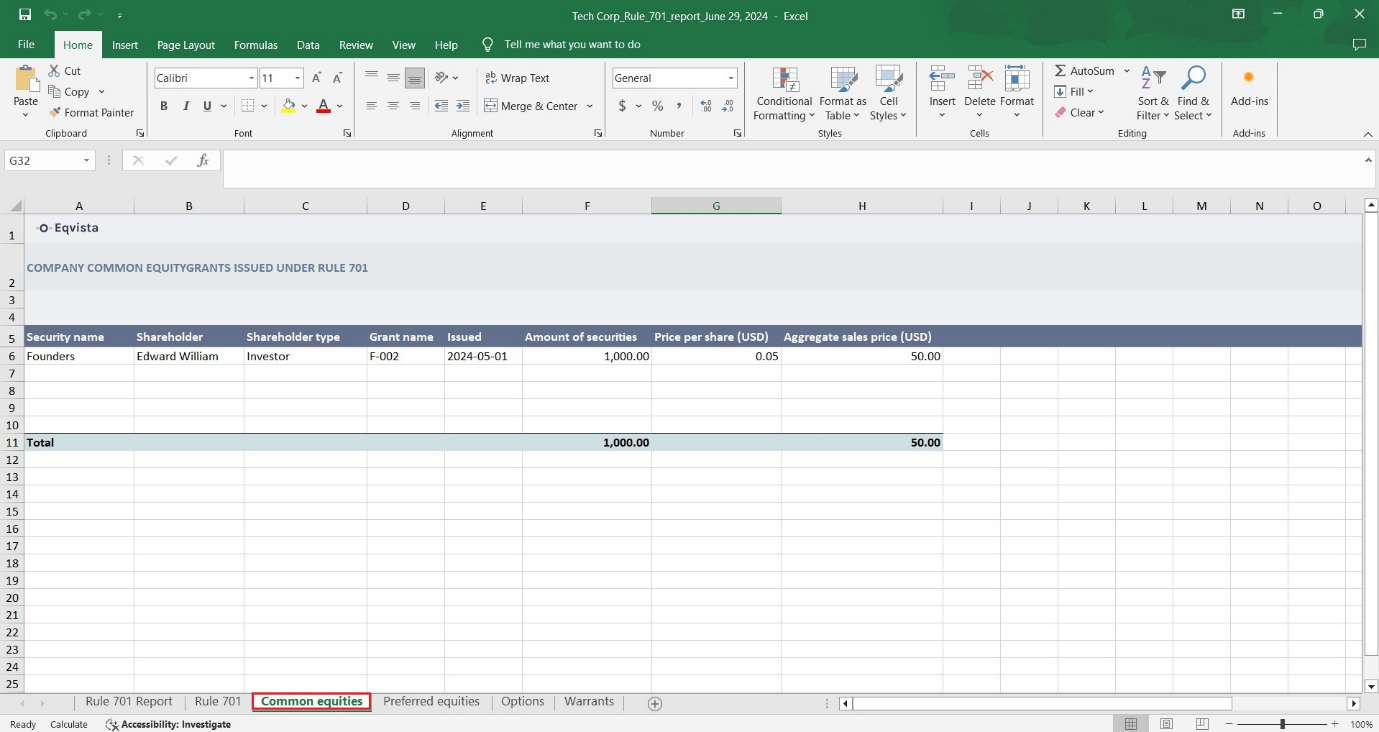The image size is (1379, 732).
Task: Click the Delete cells icon
Action: tap(980, 80)
